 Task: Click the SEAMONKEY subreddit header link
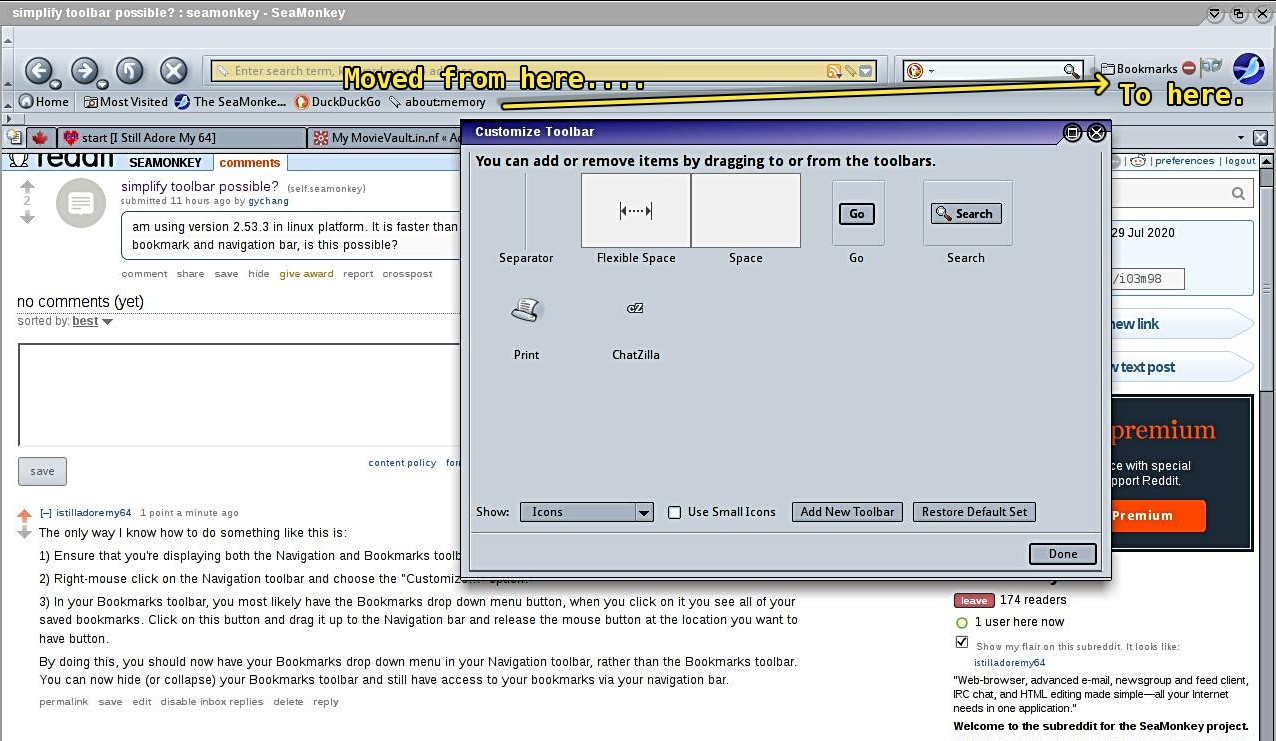coord(165,163)
